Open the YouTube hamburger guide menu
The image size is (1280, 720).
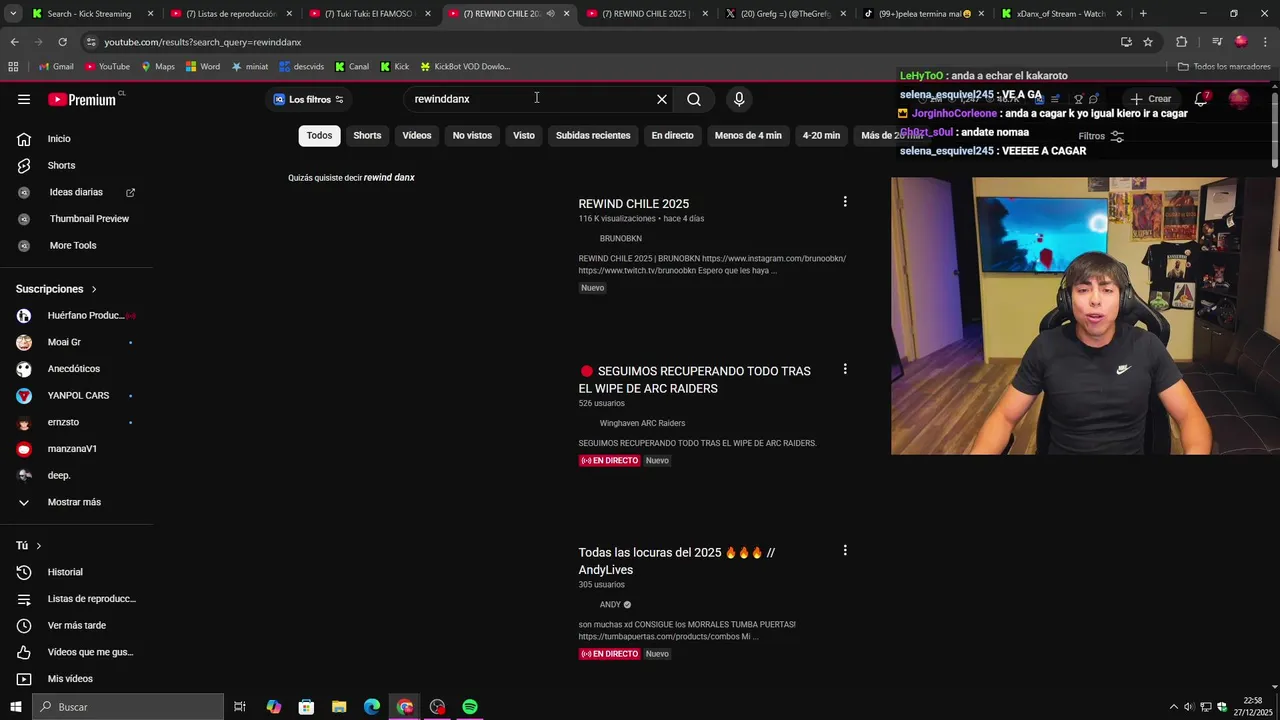tap(24, 99)
